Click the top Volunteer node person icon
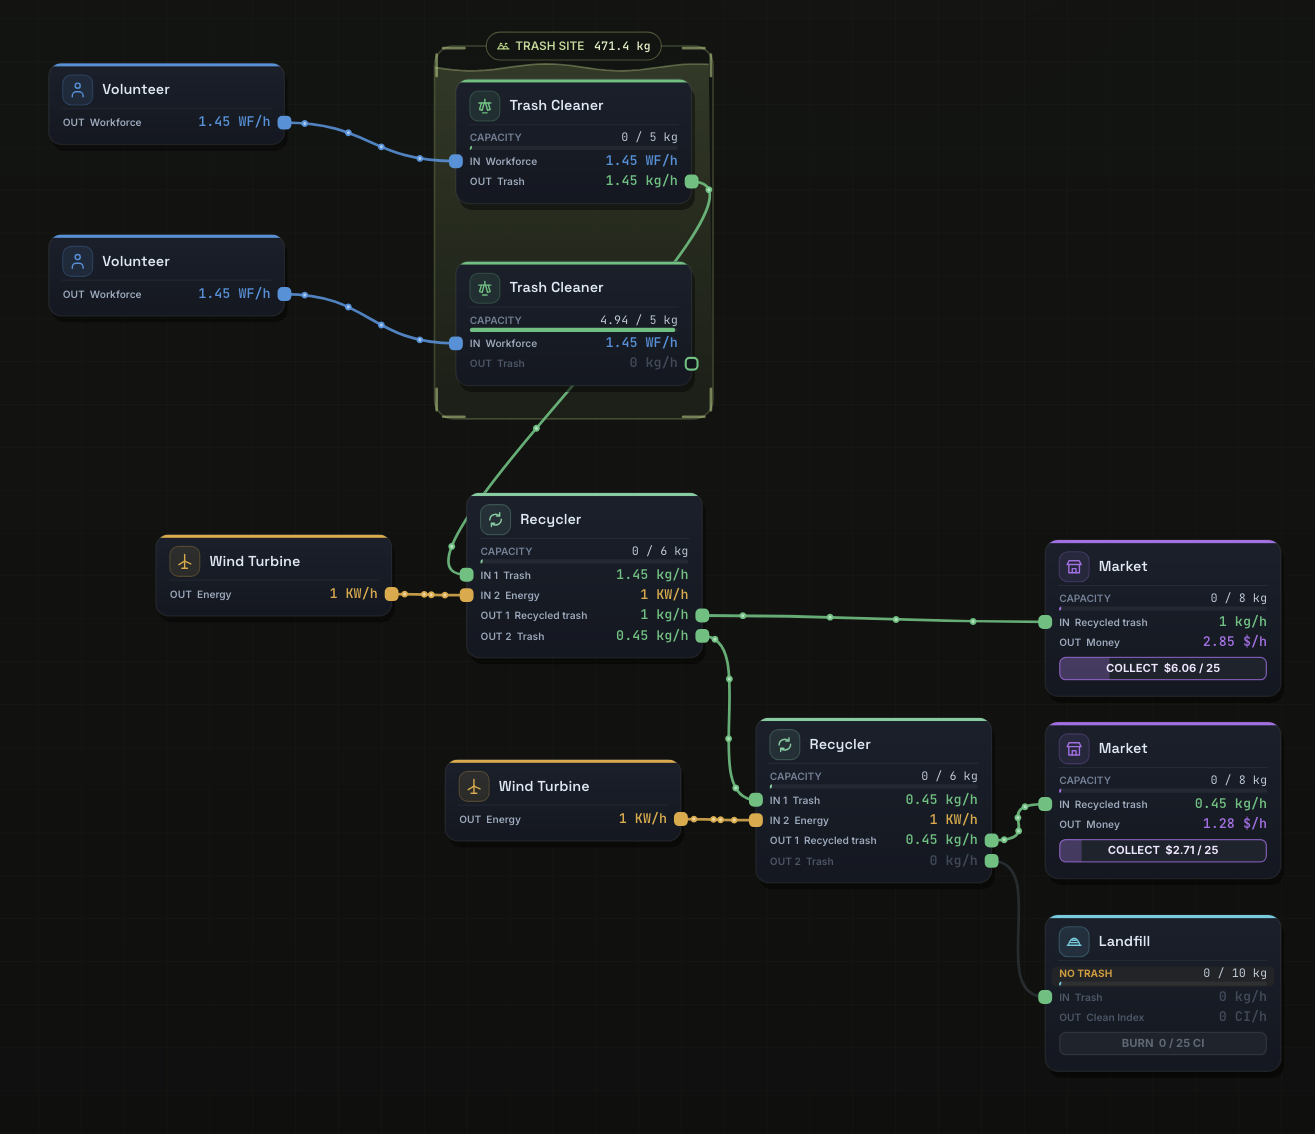1315x1134 pixels. click(x=78, y=89)
